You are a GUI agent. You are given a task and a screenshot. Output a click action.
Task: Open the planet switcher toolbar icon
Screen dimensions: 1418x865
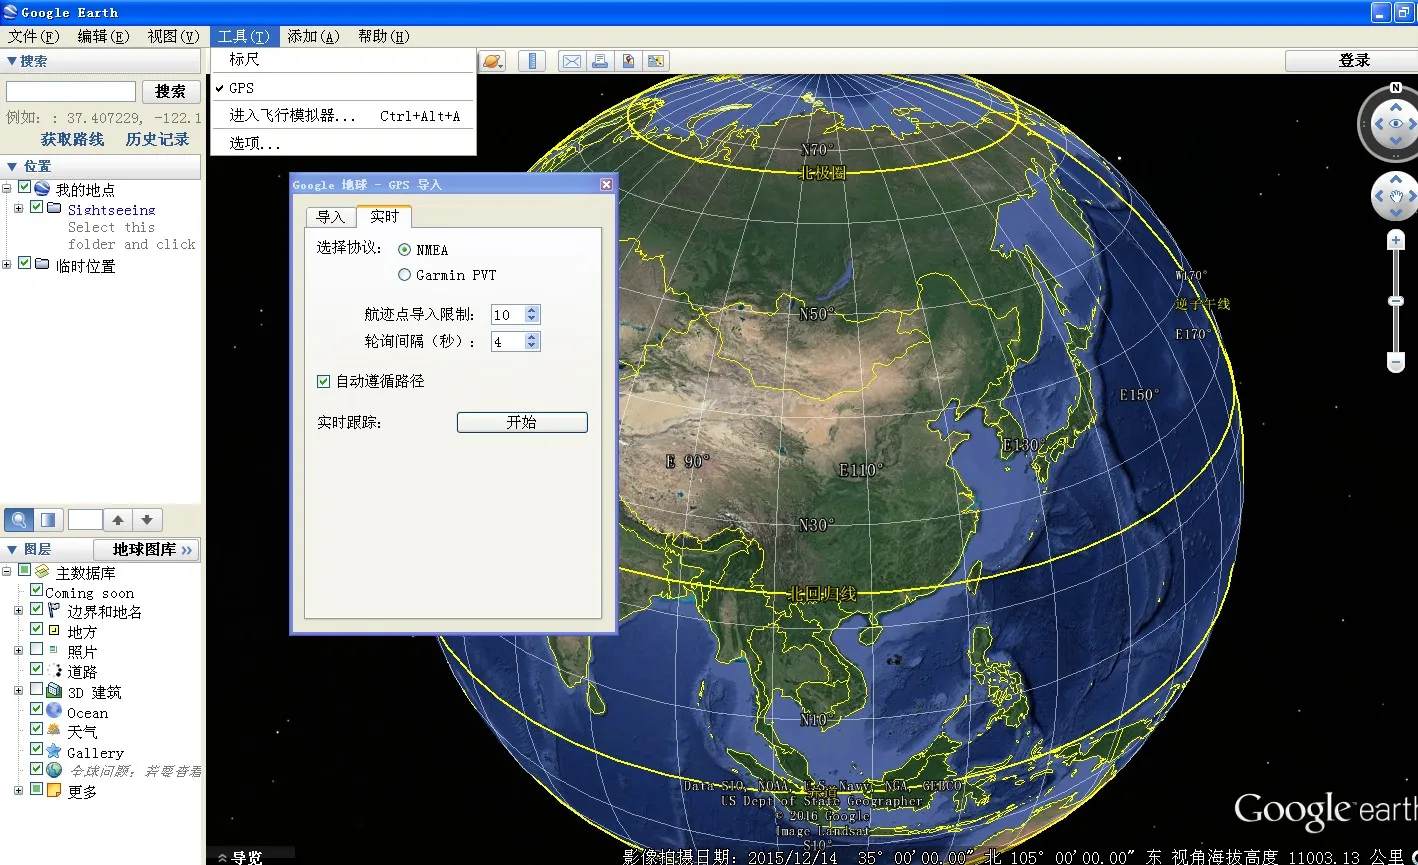click(493, 61)
